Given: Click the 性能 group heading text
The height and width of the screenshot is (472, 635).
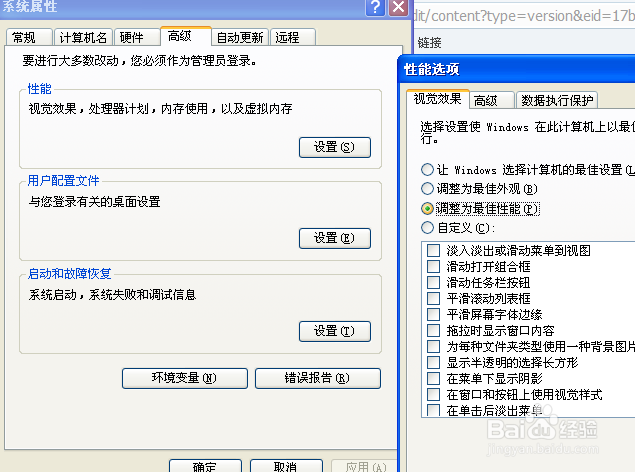Looking at the screenshot, I should click(x=39, y=89).
